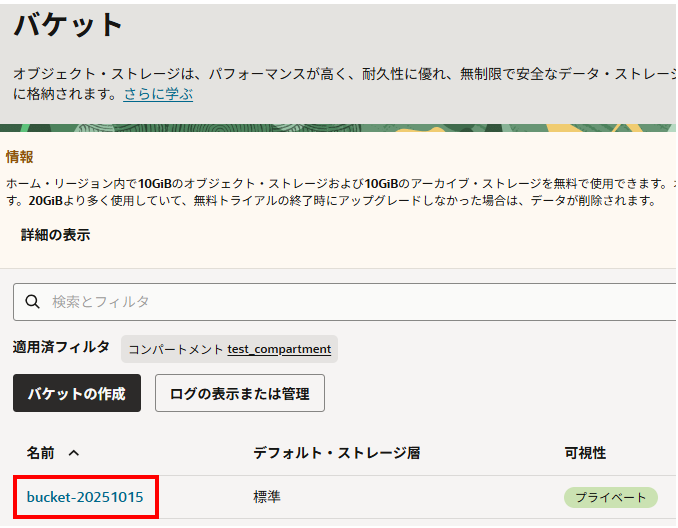678x528 pixels.
Task: Click the 標準 storage tier cell
Action: pos(267,497)
